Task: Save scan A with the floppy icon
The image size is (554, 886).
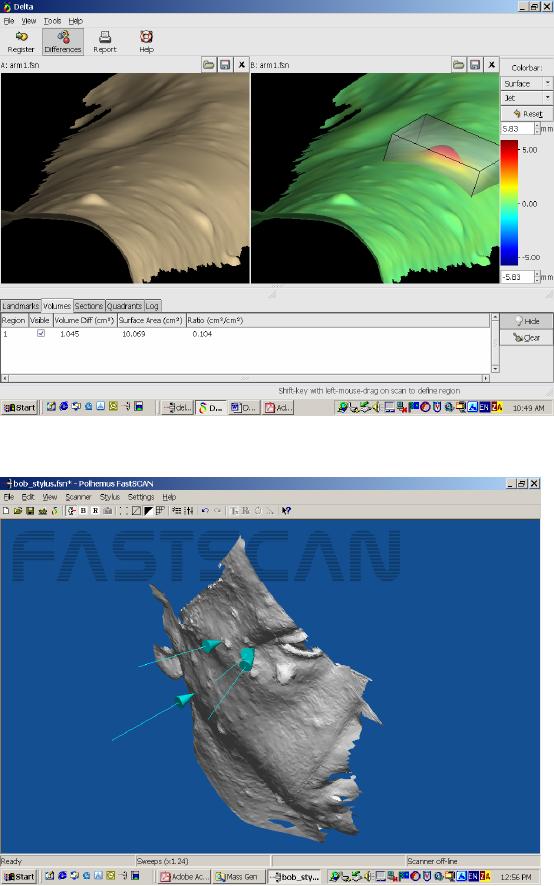Action: [225, 65]
